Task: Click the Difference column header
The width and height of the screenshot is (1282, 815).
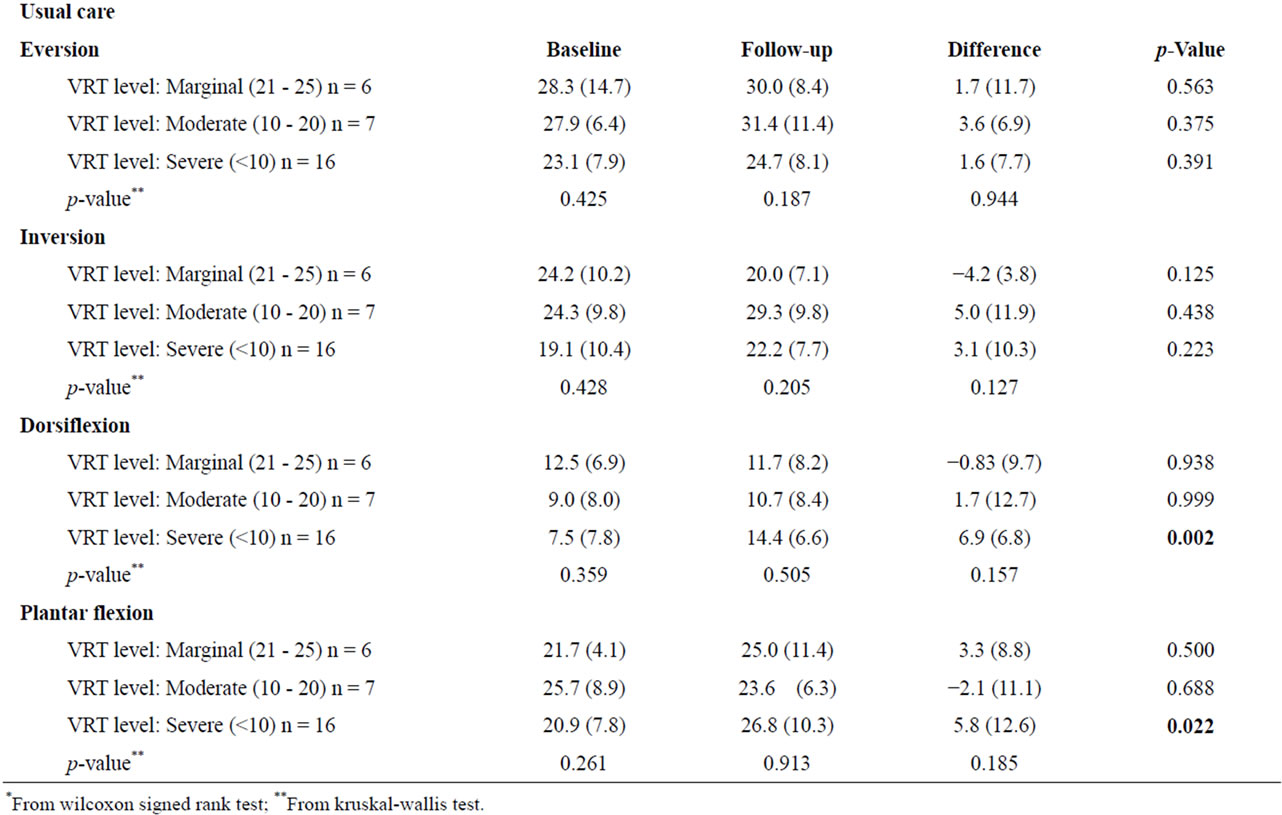Action: pos(993,50)
